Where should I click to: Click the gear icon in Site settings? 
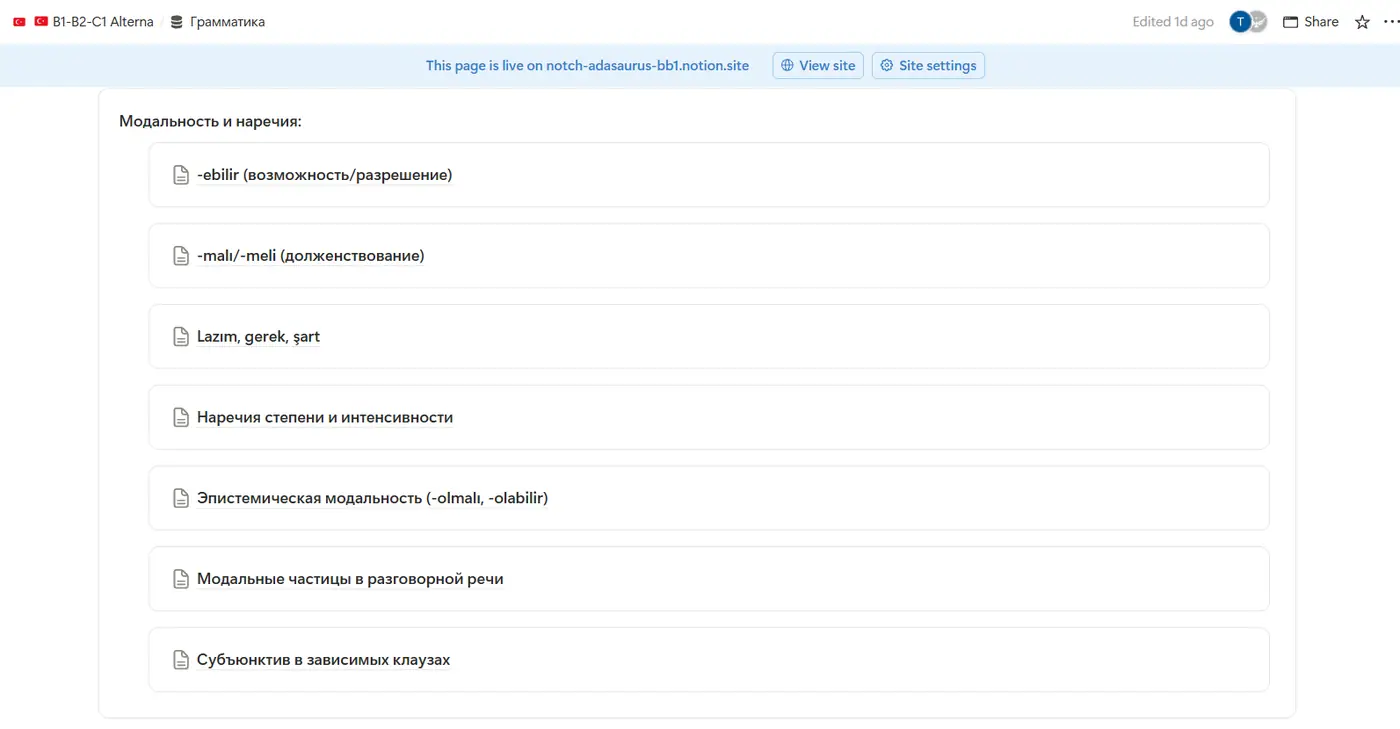(886, 65)
